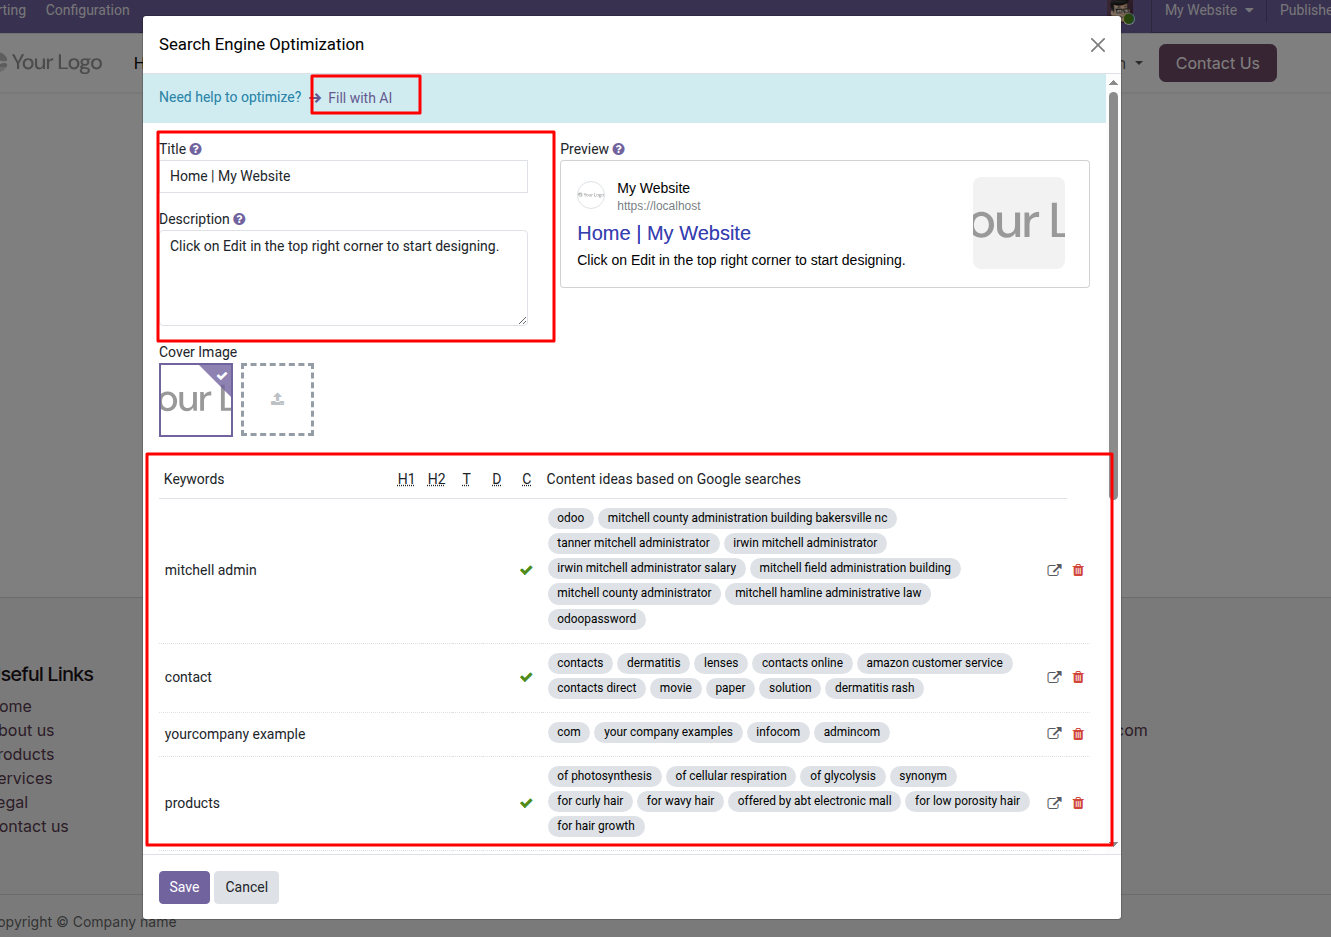Open external link for mitchell admin keyword
This screenshot has height=937, width=1331.
[1054, 570]
